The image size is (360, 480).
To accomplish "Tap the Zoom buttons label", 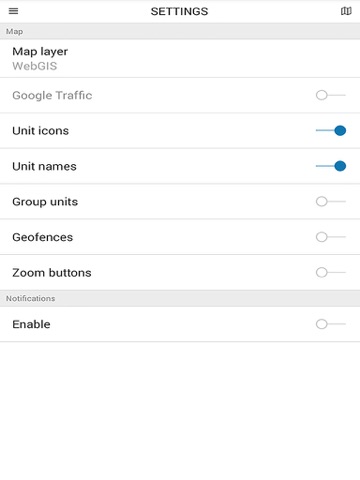I will 52,273.
